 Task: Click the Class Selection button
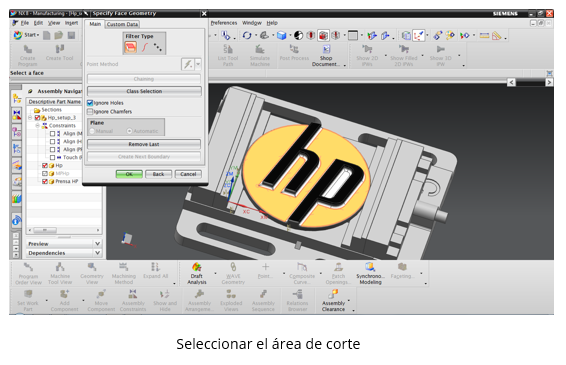coord(144,91)
